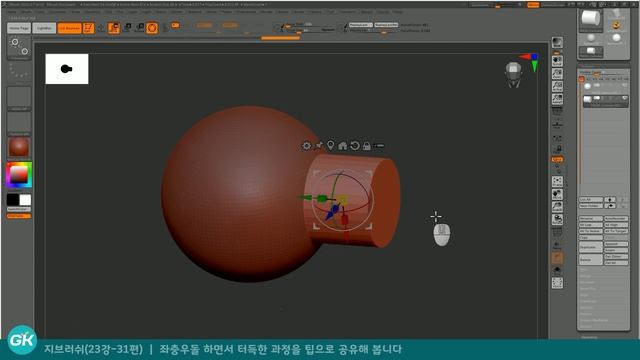
Task: Open the gizmo customize gear icon
Action: pos(306,146)
